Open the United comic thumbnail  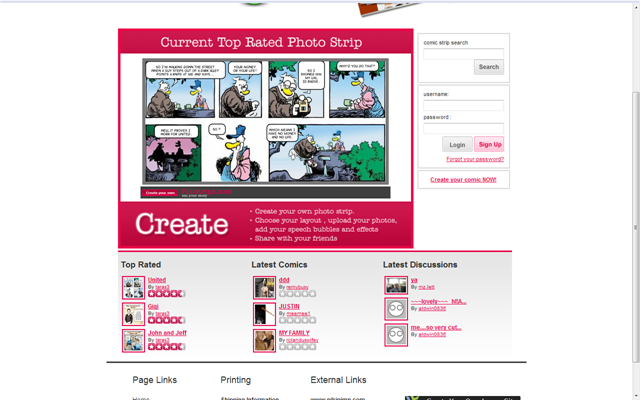point(133,288)
